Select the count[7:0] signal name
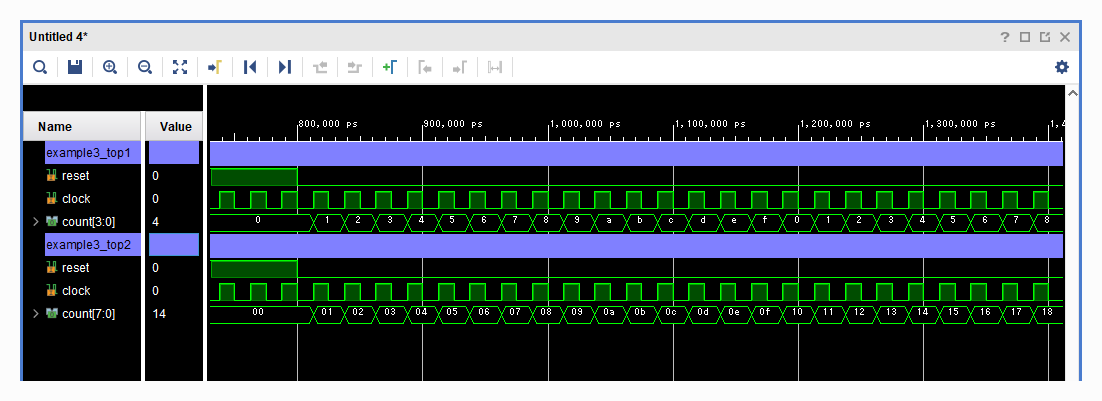Image resolution: width=1102 pixels, height=401 pixels. [x=89, y=314]
